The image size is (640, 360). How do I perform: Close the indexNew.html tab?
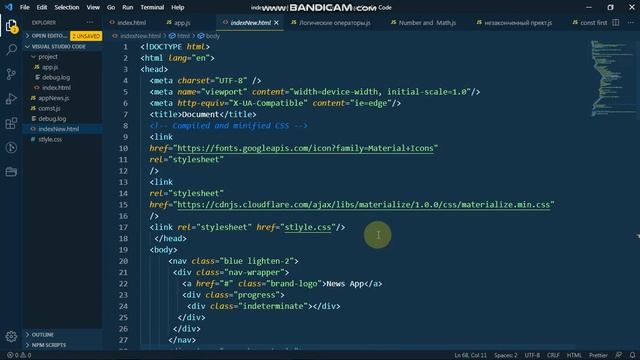tap(276, 23)
